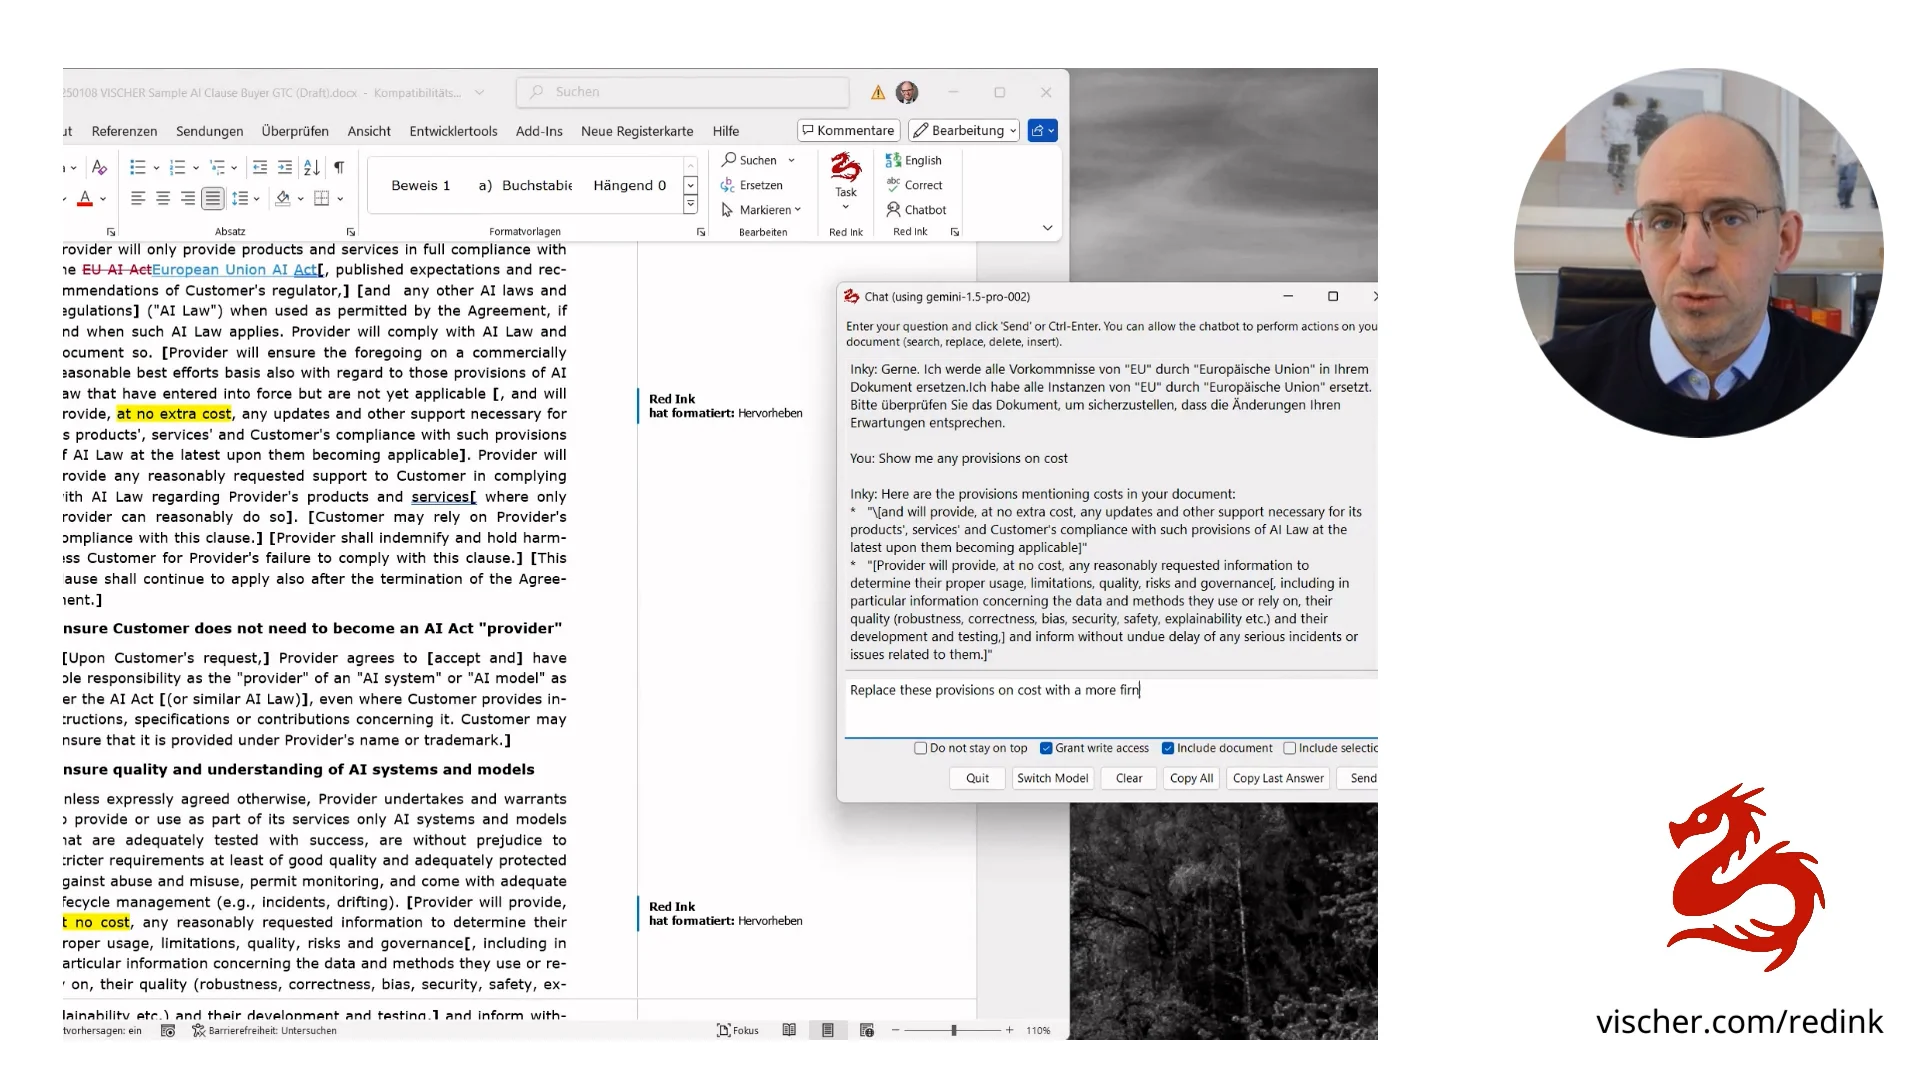Show paragraph marks

(339, 167)
